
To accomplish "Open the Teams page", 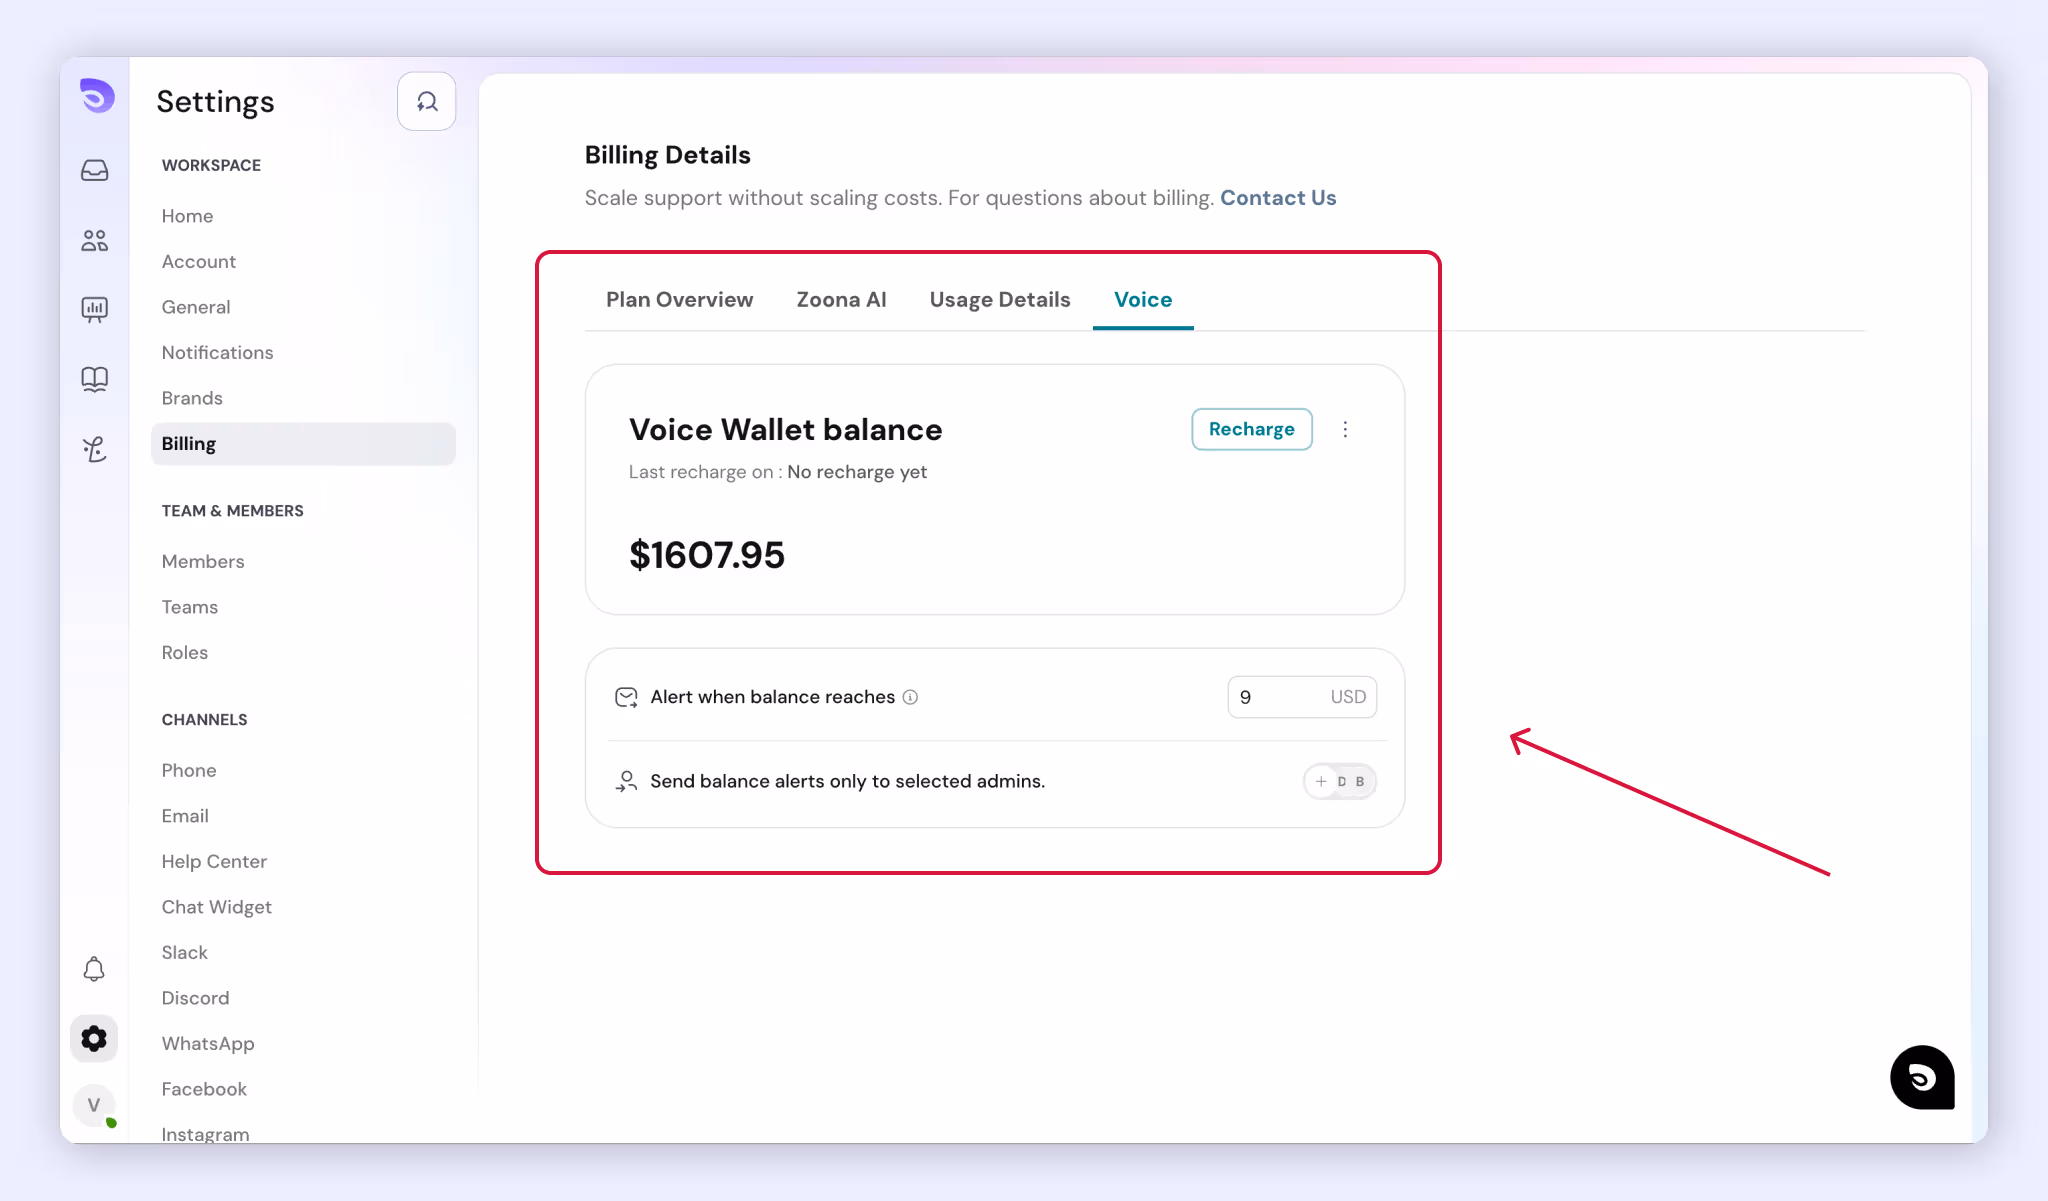I will point(190,607).
